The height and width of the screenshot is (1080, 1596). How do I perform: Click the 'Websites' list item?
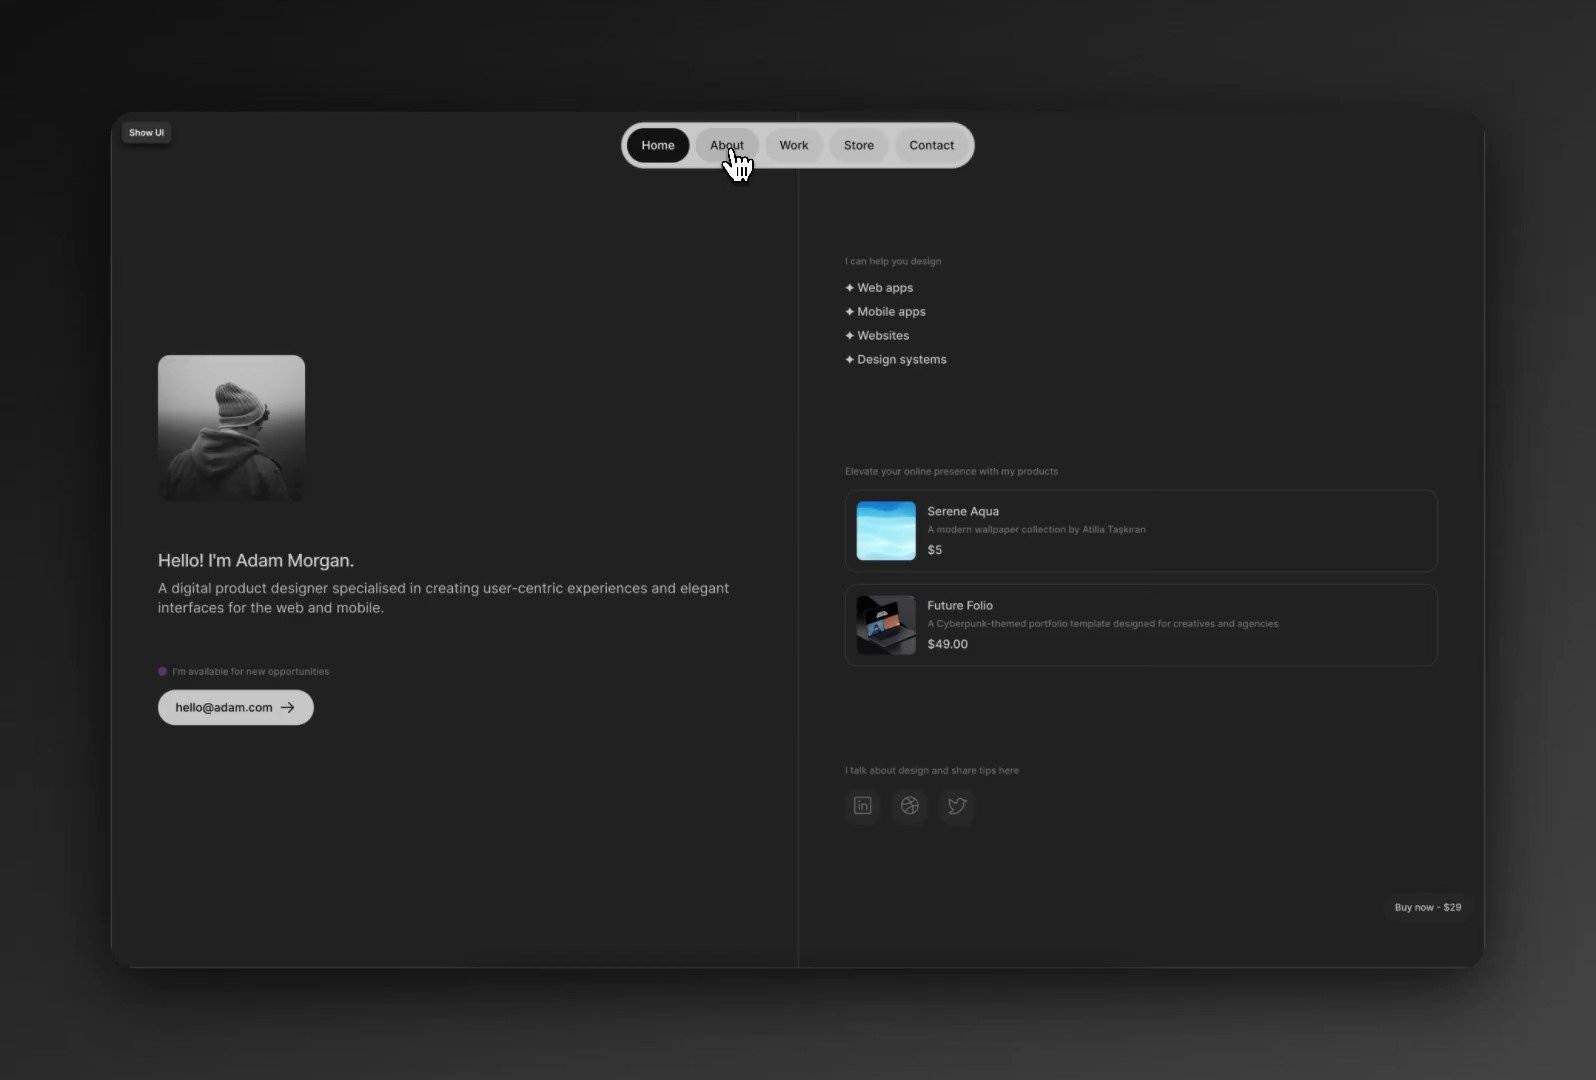click(x=877, y=336)
